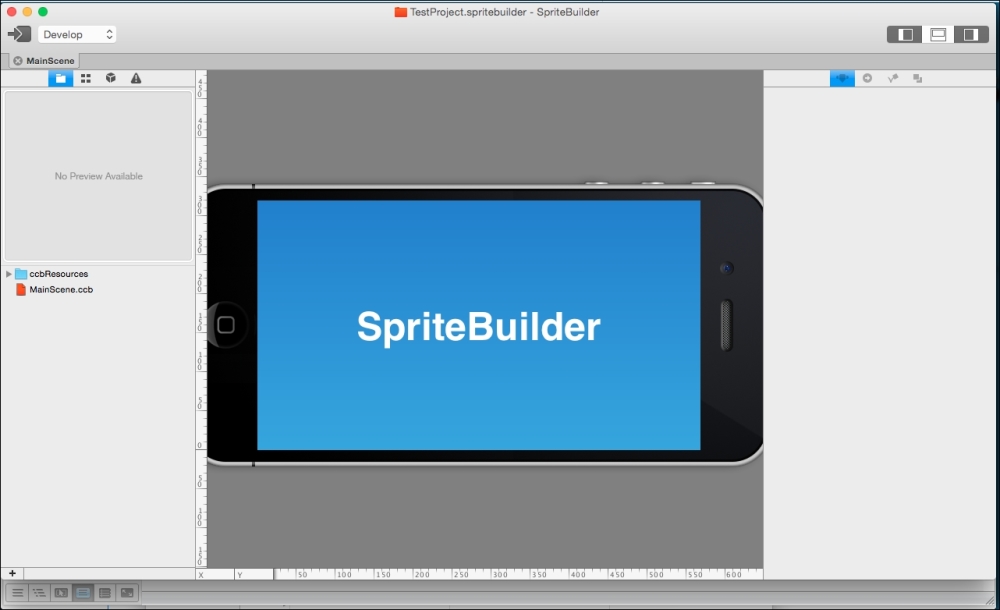Toggle the timeline panel layout button
Screen dimensions: 1000x610
[937, 33]
